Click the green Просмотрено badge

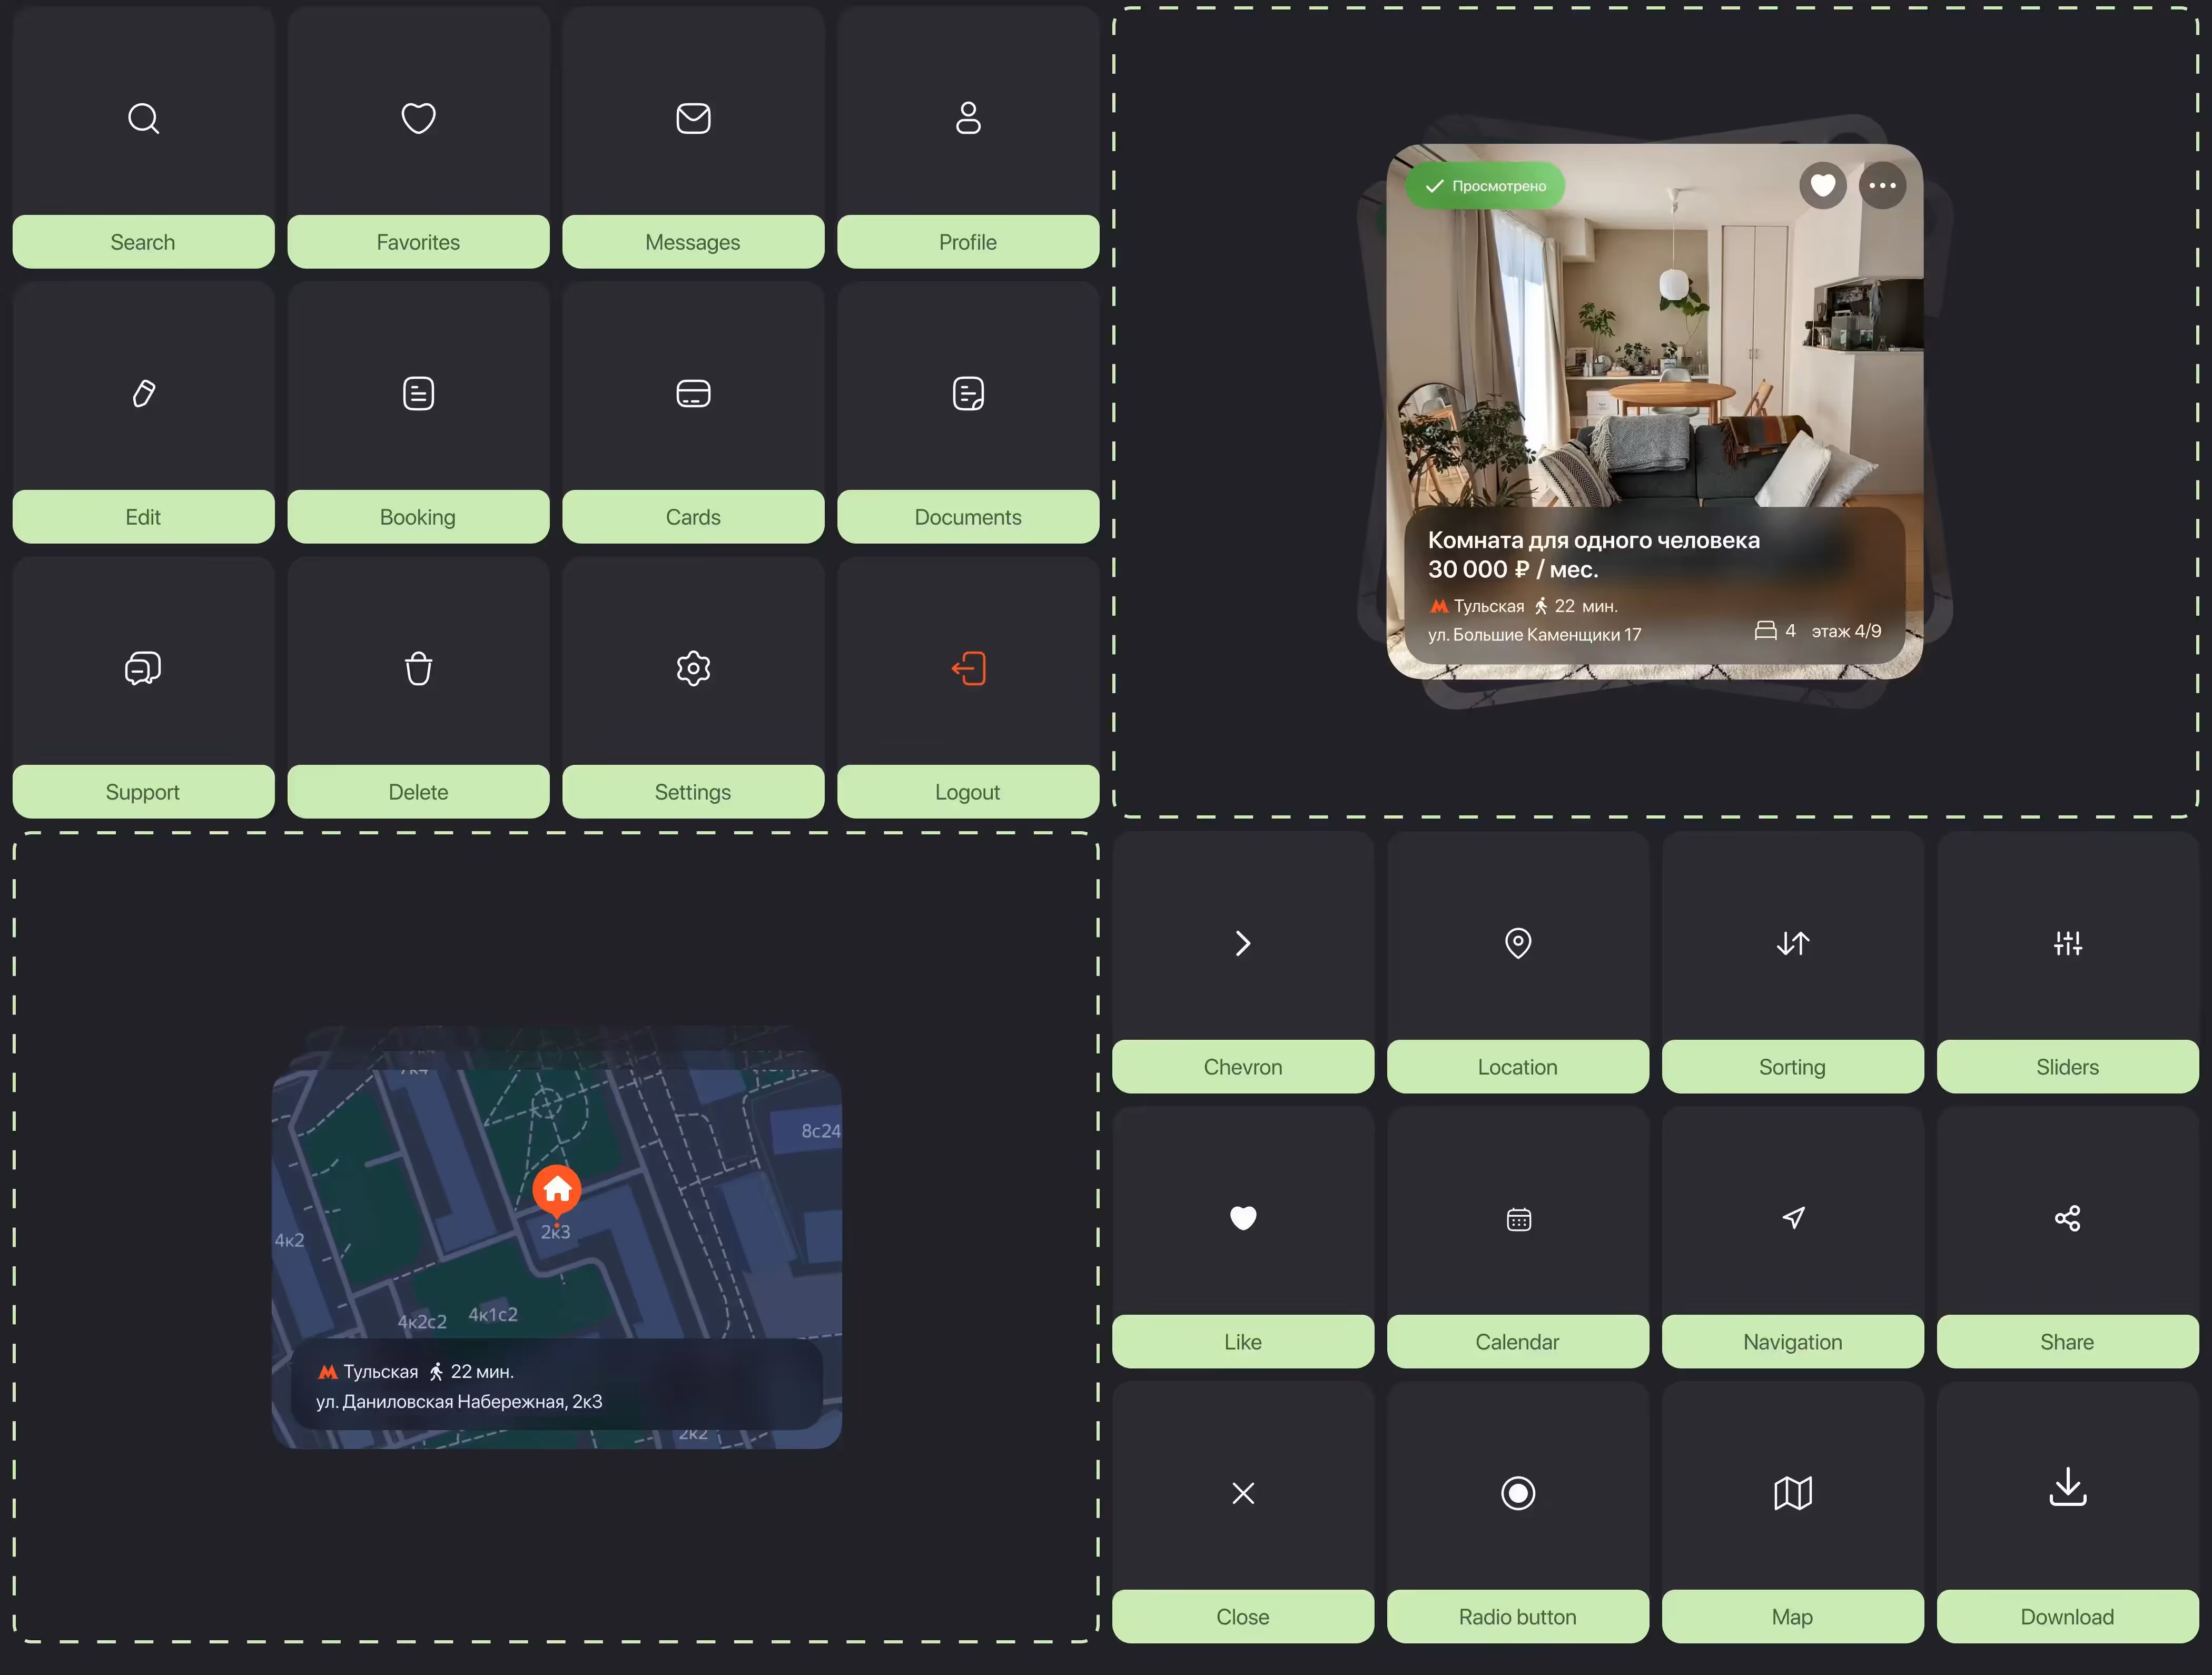coord(1485,186)
